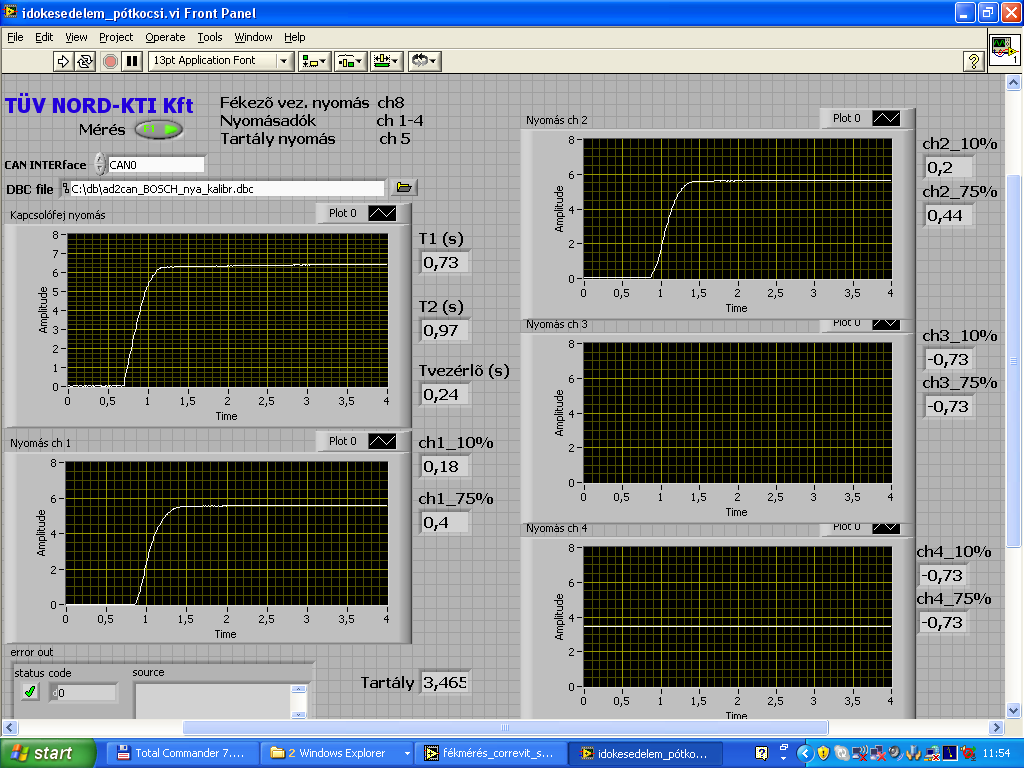Viewport: 1024px width, 768px height.
Task: Click the VI icon in top-right corner
Action: pos(1004,50)
